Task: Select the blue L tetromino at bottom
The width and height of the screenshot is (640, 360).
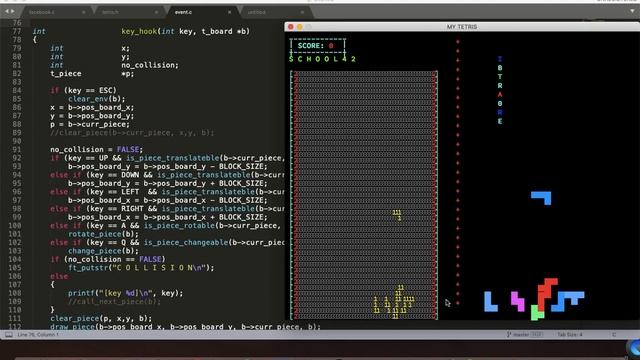Action: click(491, 302)
